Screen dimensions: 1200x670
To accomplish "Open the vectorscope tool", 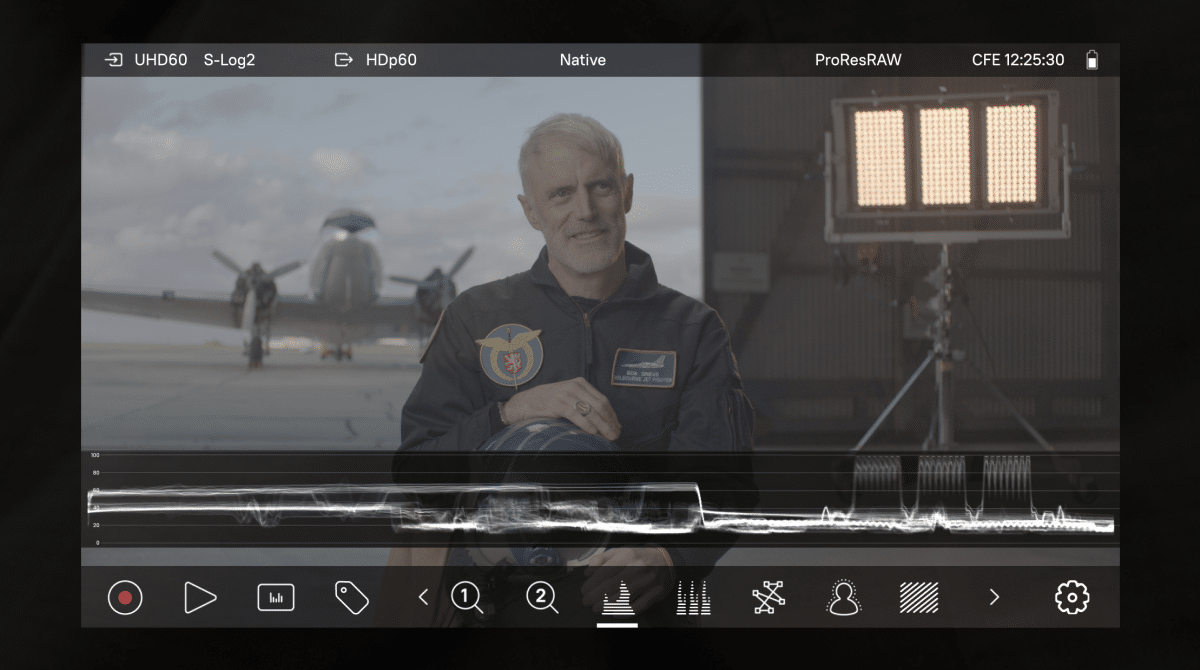I will point(768,598).
